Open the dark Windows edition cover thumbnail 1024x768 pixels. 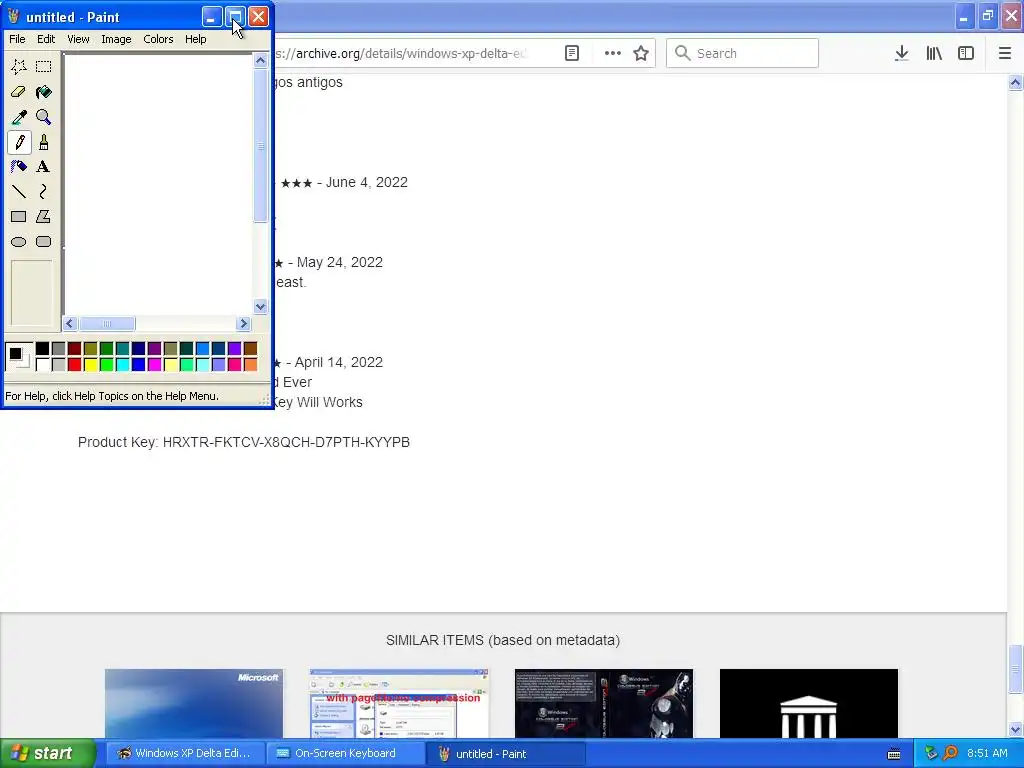(x=604, y=703)
